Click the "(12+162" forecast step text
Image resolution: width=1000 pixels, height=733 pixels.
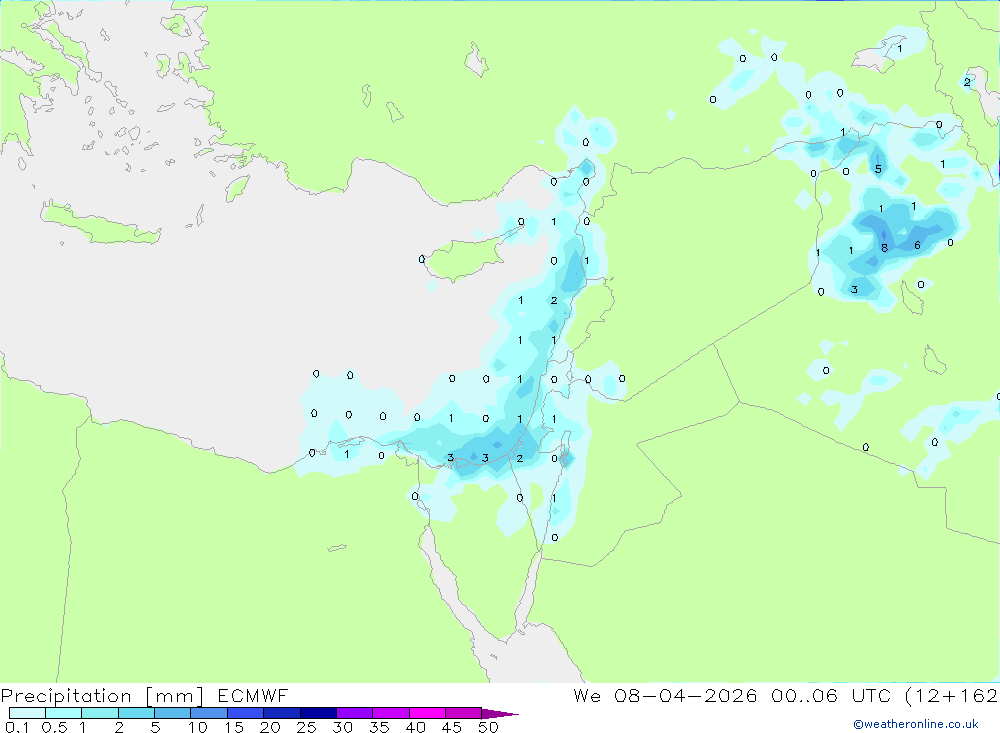[x=952, y=696]
